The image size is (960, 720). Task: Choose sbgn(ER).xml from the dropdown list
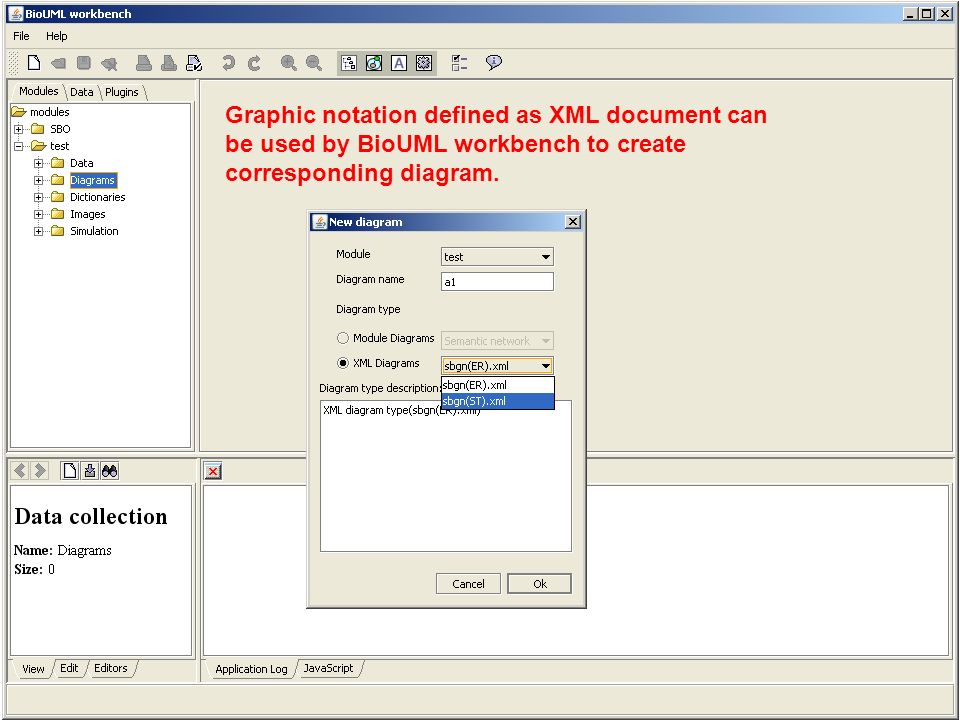pyautogui.click(x=497, y=385)
